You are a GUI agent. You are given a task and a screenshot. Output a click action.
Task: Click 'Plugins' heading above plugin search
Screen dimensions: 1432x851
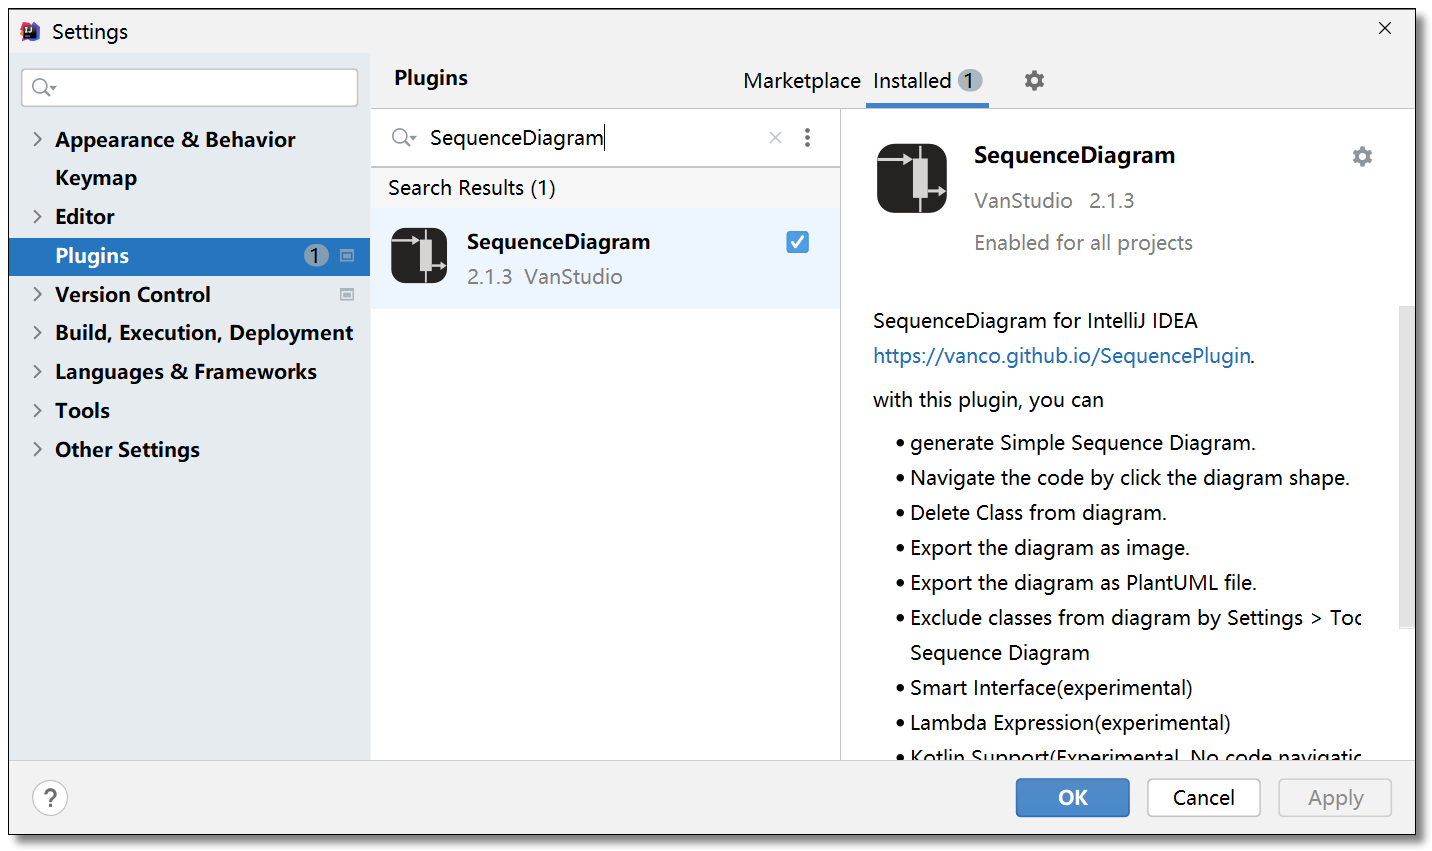click(x=431, y=78)
